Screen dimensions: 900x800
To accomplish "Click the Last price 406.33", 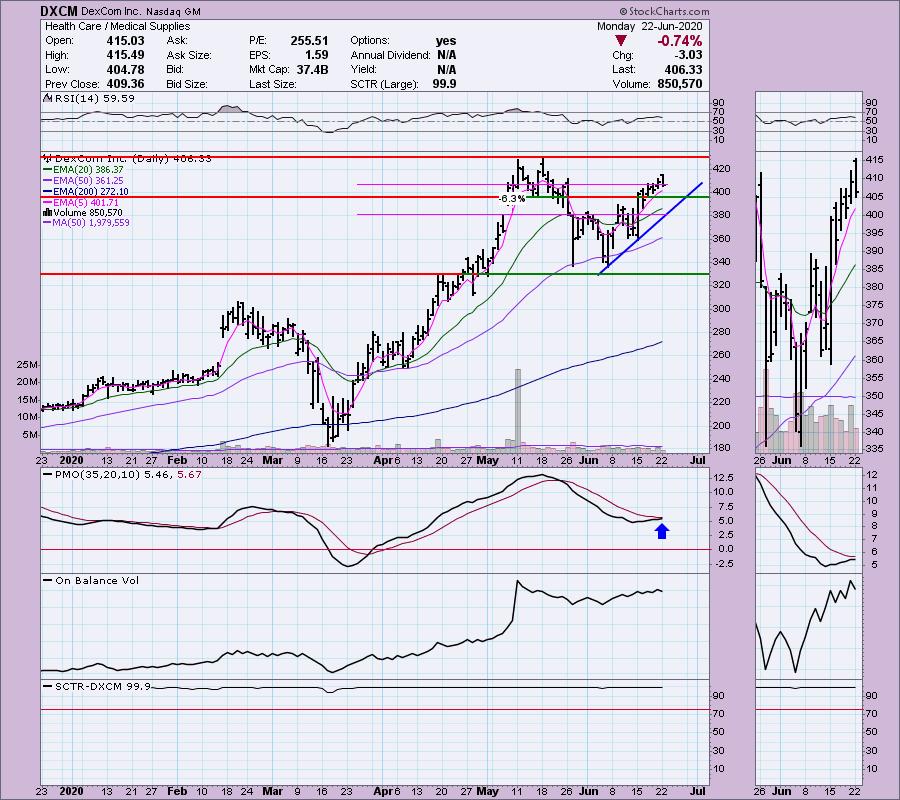I will [x=683, y=69].
